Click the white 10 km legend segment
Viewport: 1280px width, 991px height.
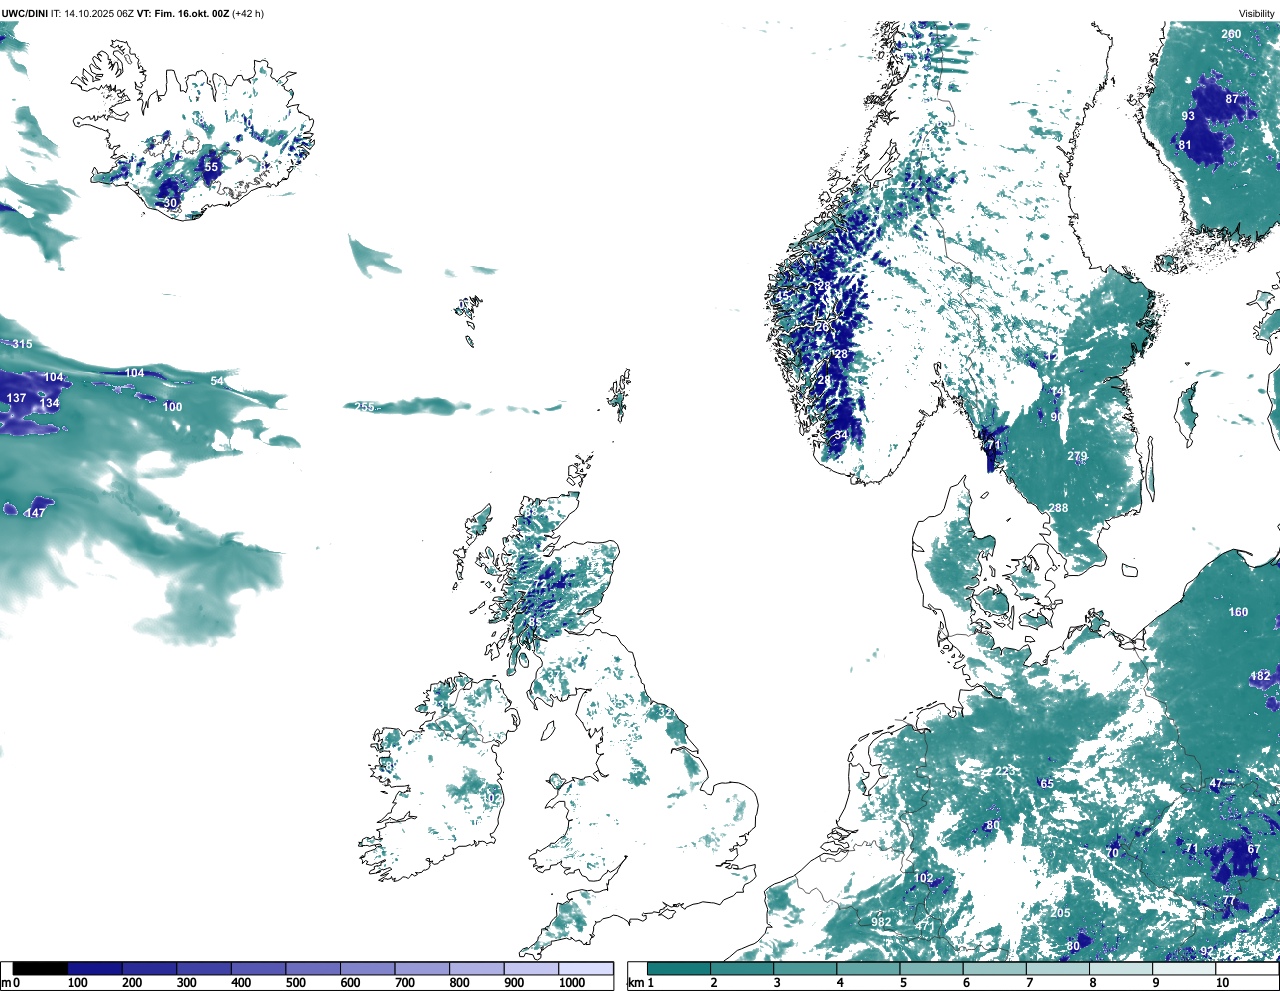tap(1248, 968)
